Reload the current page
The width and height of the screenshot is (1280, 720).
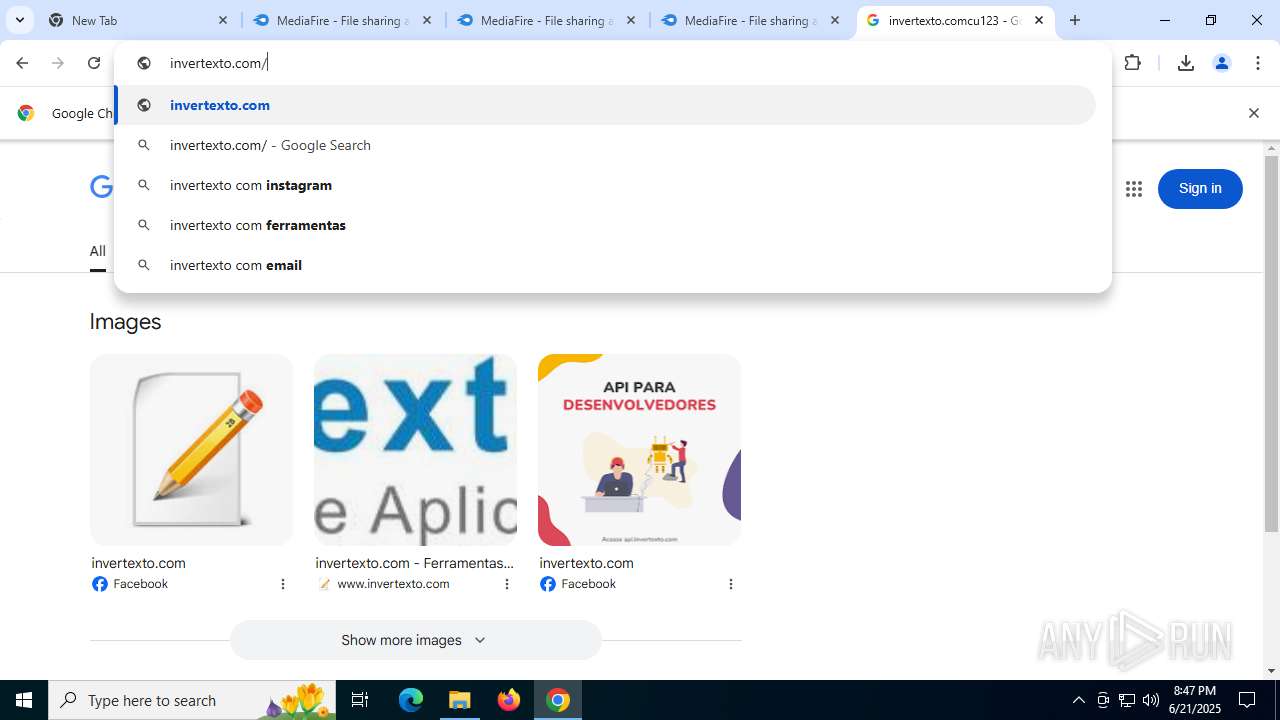point(94,63)
